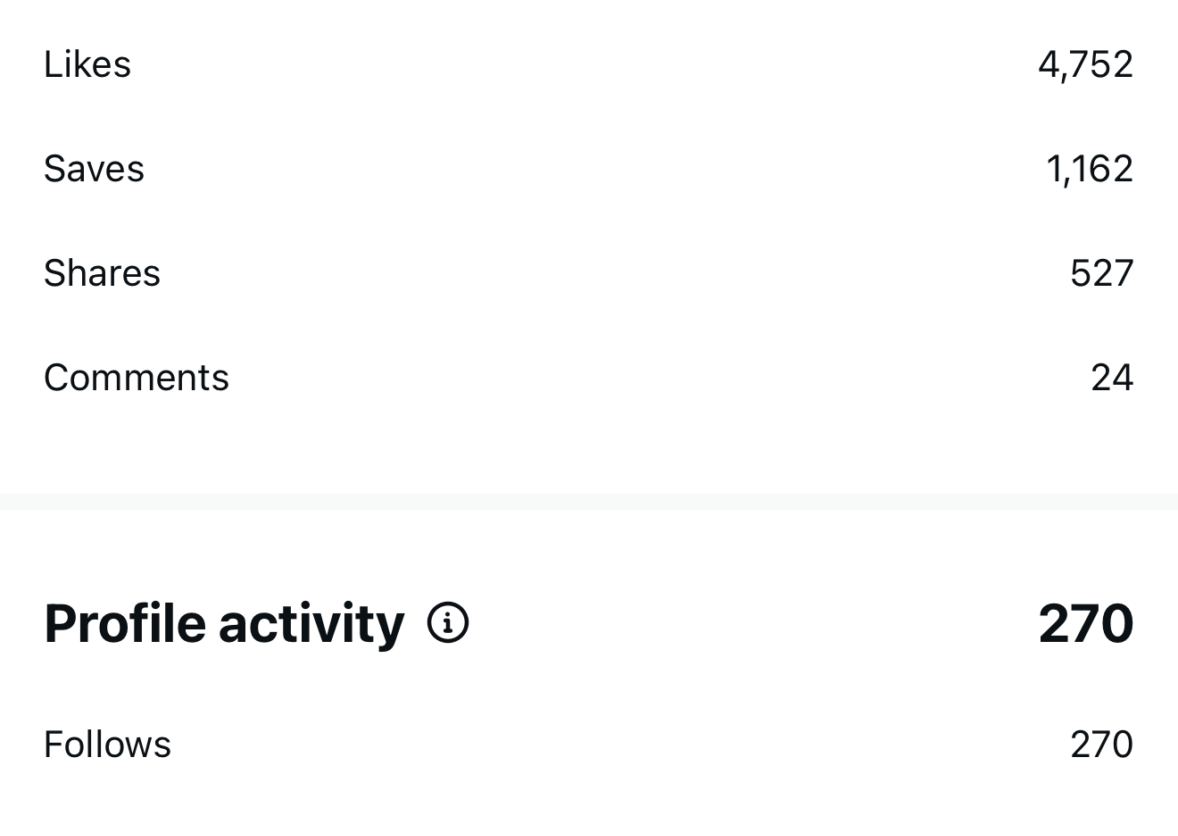Click the Likes label
Screen dimensions: 1178x836
pyautogui.click(x=87, y=65)
